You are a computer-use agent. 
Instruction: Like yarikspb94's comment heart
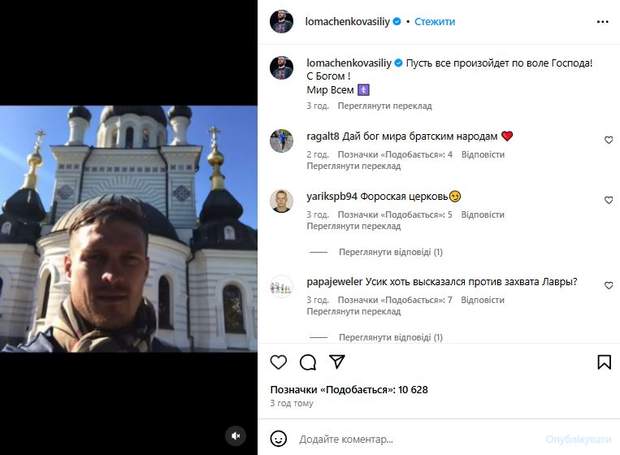[608, 200]
